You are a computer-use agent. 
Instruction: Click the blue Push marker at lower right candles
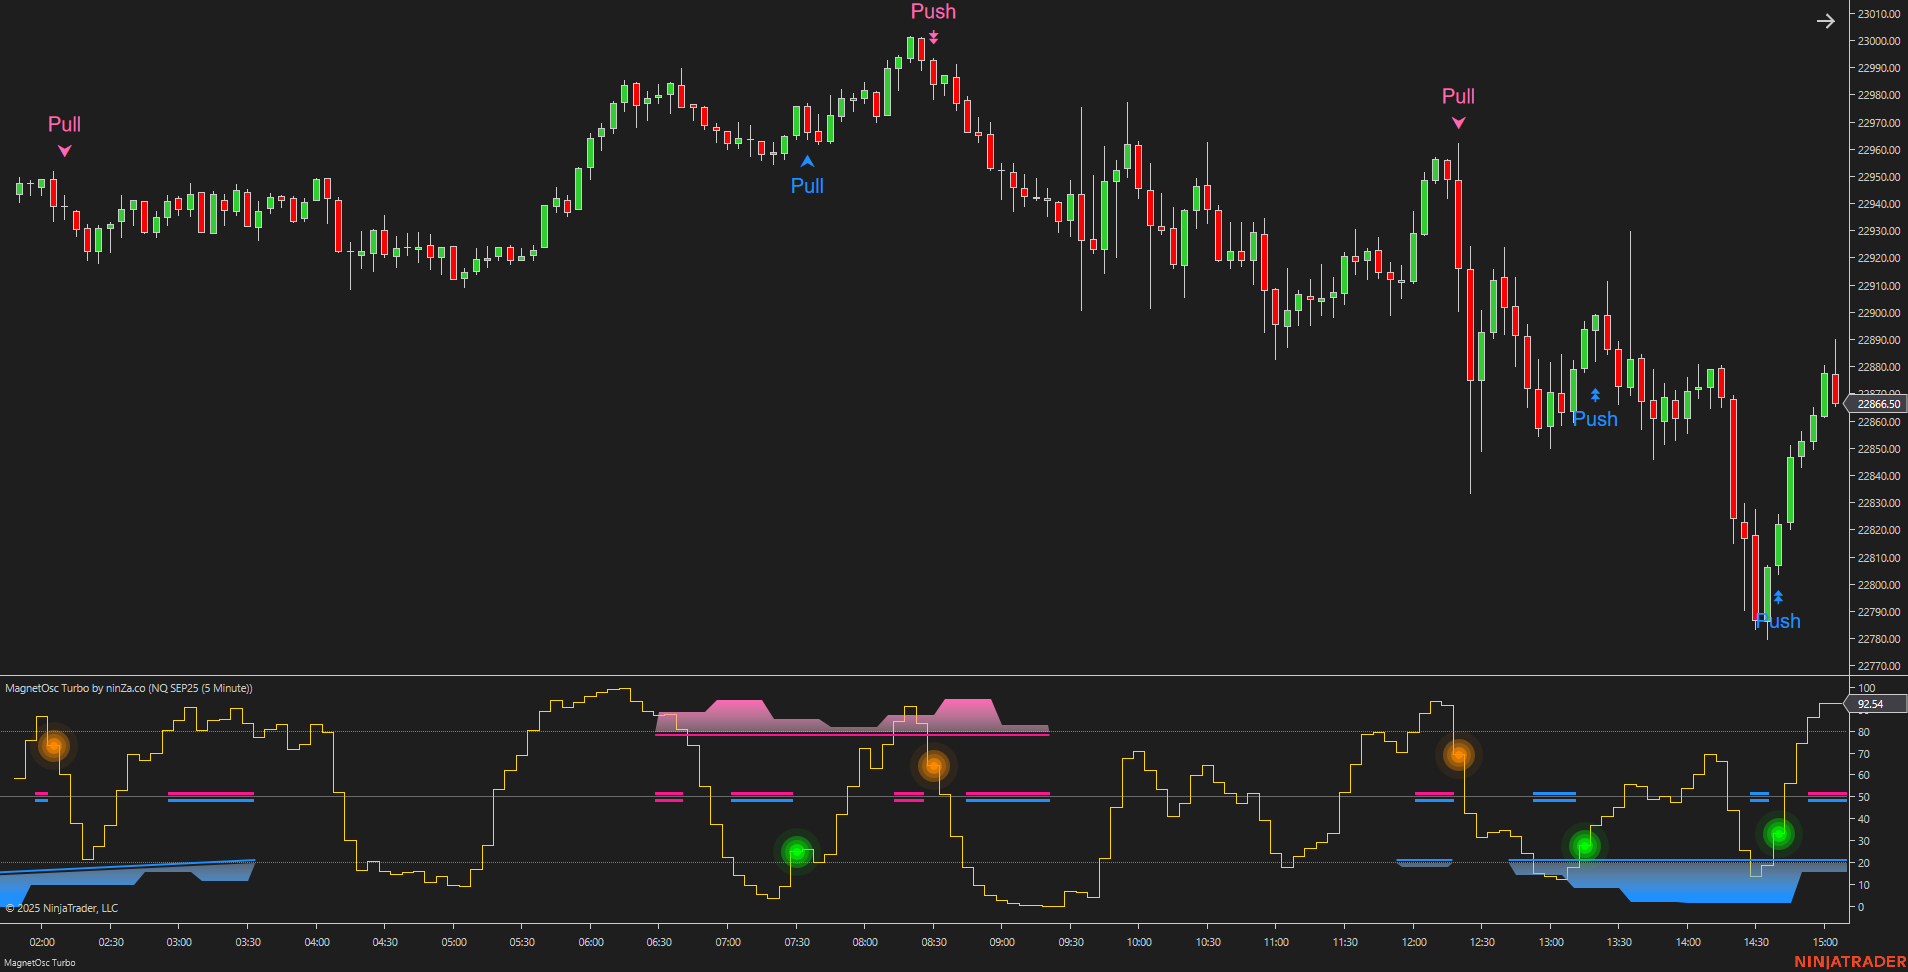[x=1779, y=595]
